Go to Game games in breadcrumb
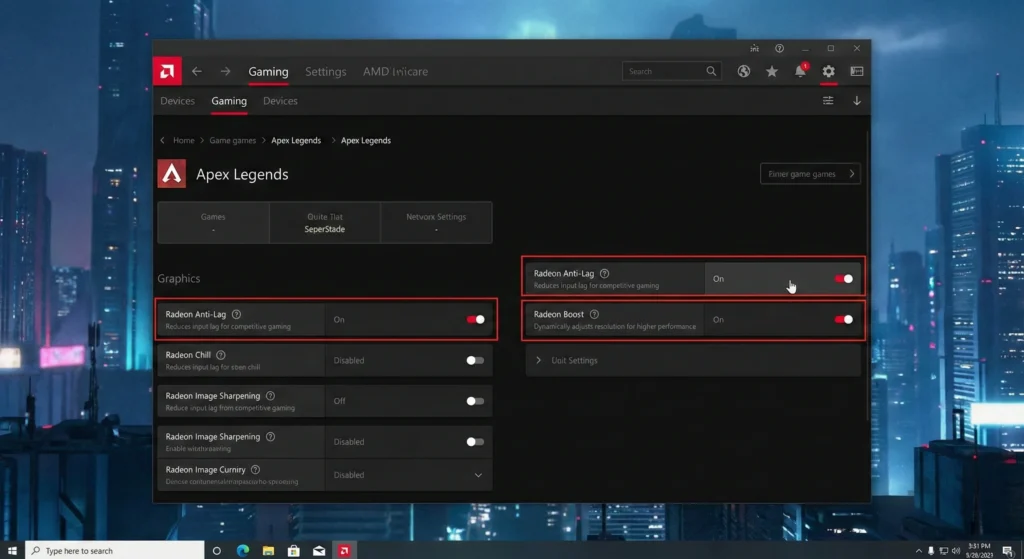The height and width of the screenshot is (559, 1024). click(232, 140)
